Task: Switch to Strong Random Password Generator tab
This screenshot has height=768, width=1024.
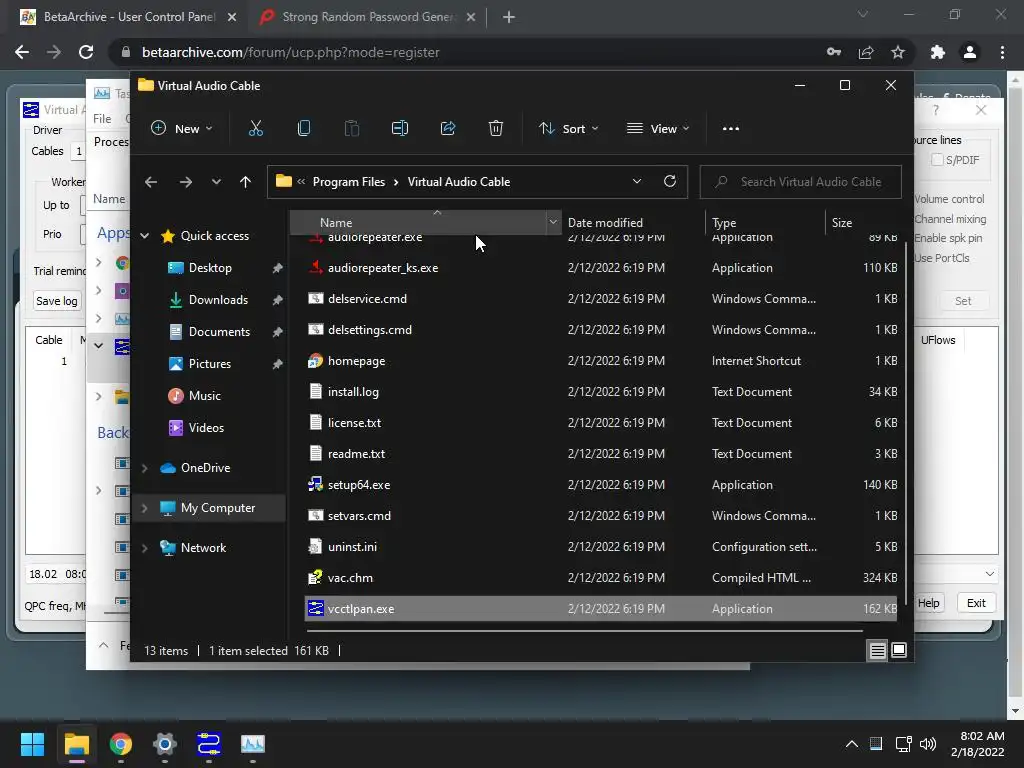Action: pyautogui.click(x=368, y=17)
